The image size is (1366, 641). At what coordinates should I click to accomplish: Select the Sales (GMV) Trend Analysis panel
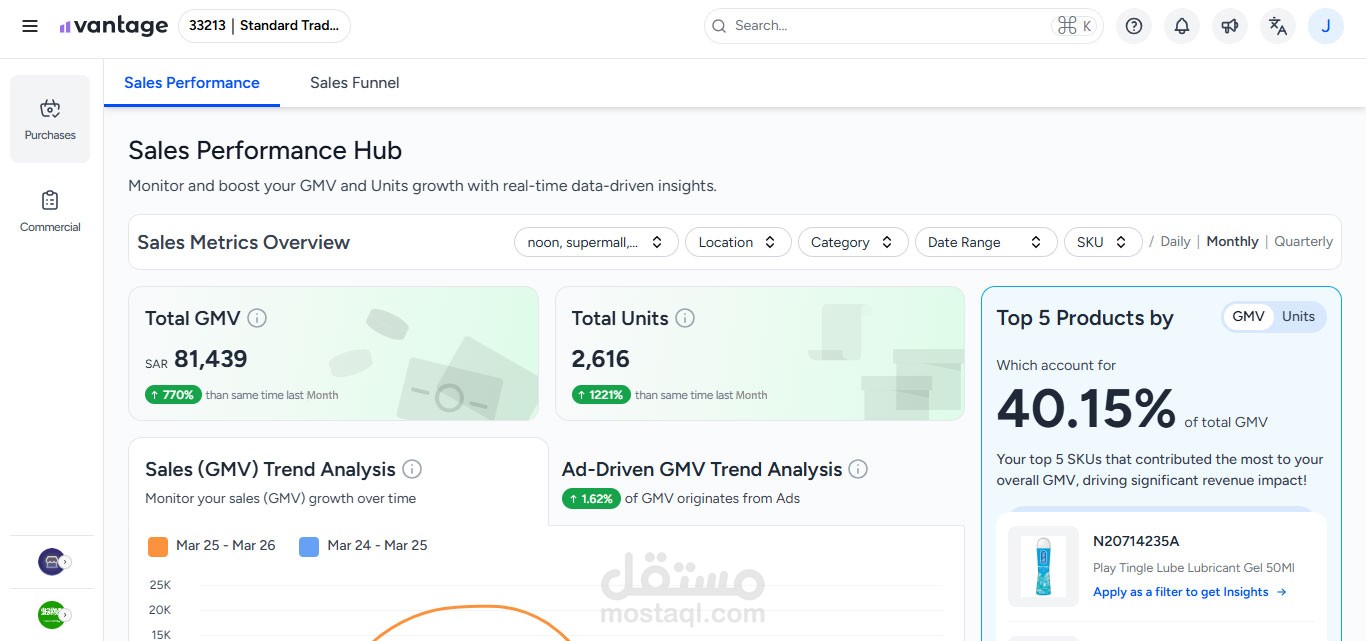click(338, 482)
